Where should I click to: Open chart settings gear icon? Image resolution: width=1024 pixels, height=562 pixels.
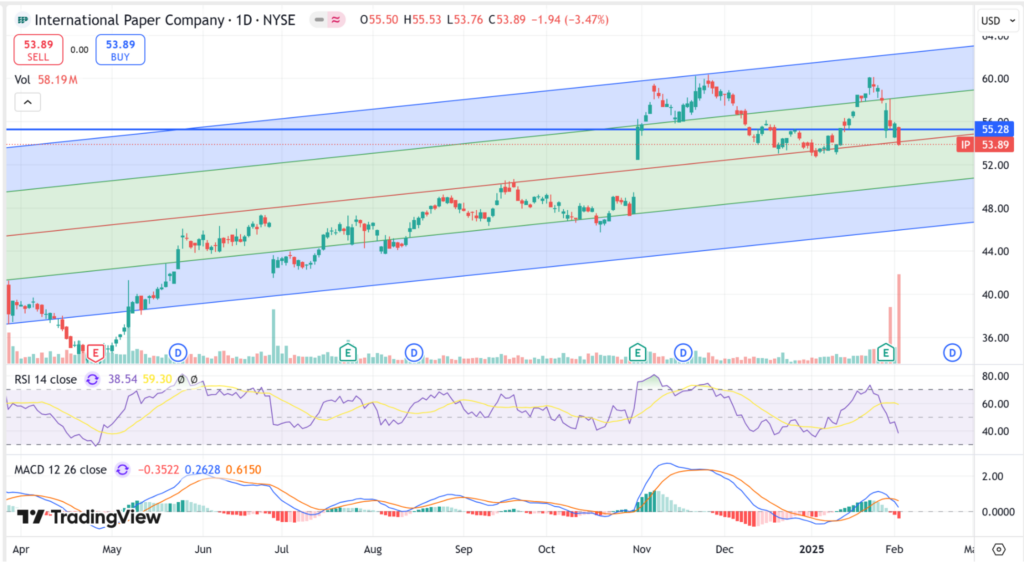(x=999, y=549)
